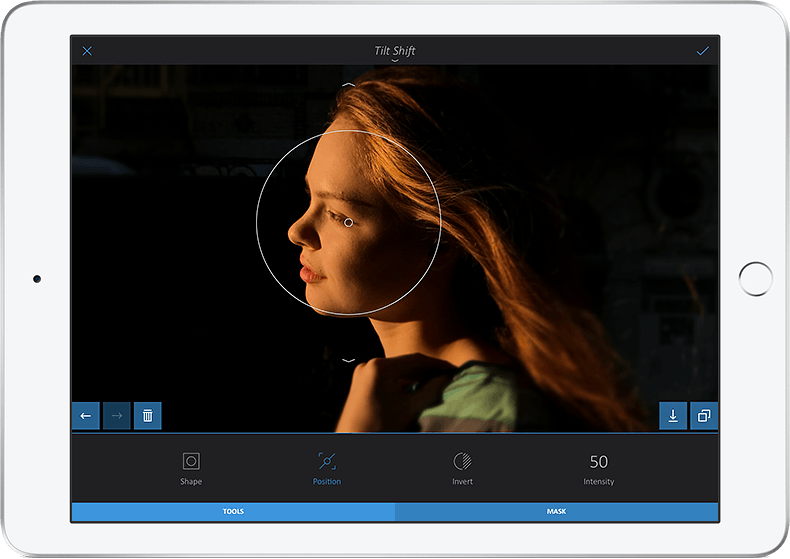Toggle the Invert option
The width and height of the screenshot is (790, 559).
pos(463,468)
